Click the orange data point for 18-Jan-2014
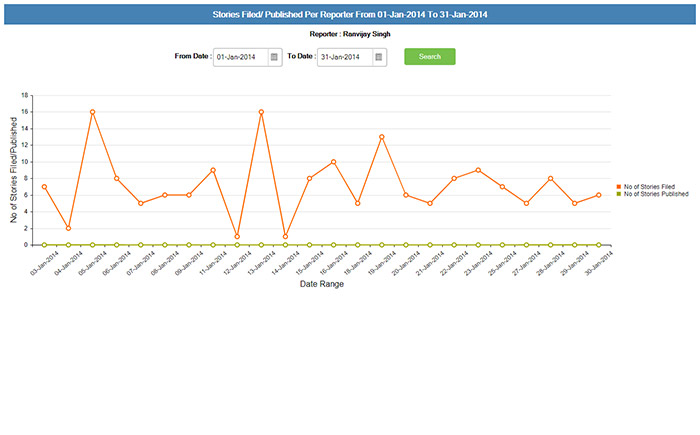This screenshot has height=435, width=700. [358, 203]
